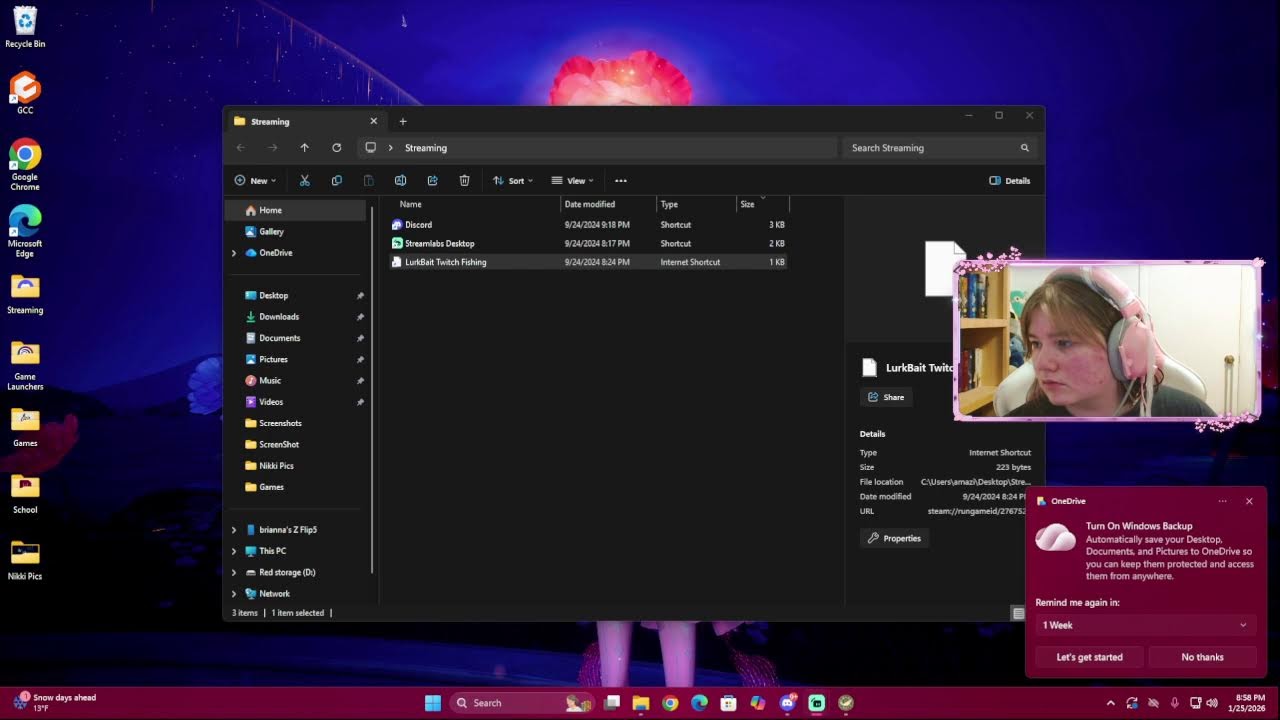Click the Streaming breadcrumb in the address bar

426,148
